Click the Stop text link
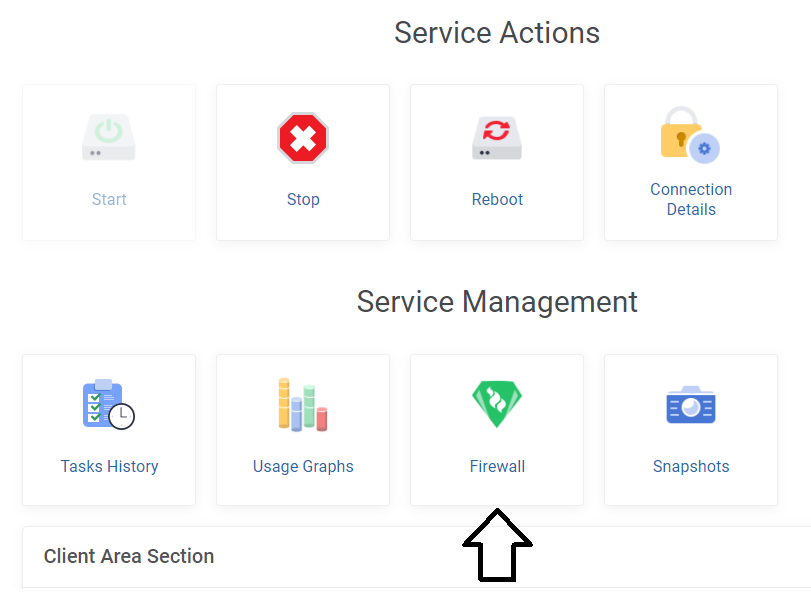811x608 pixels. click(x=303, y=200)
